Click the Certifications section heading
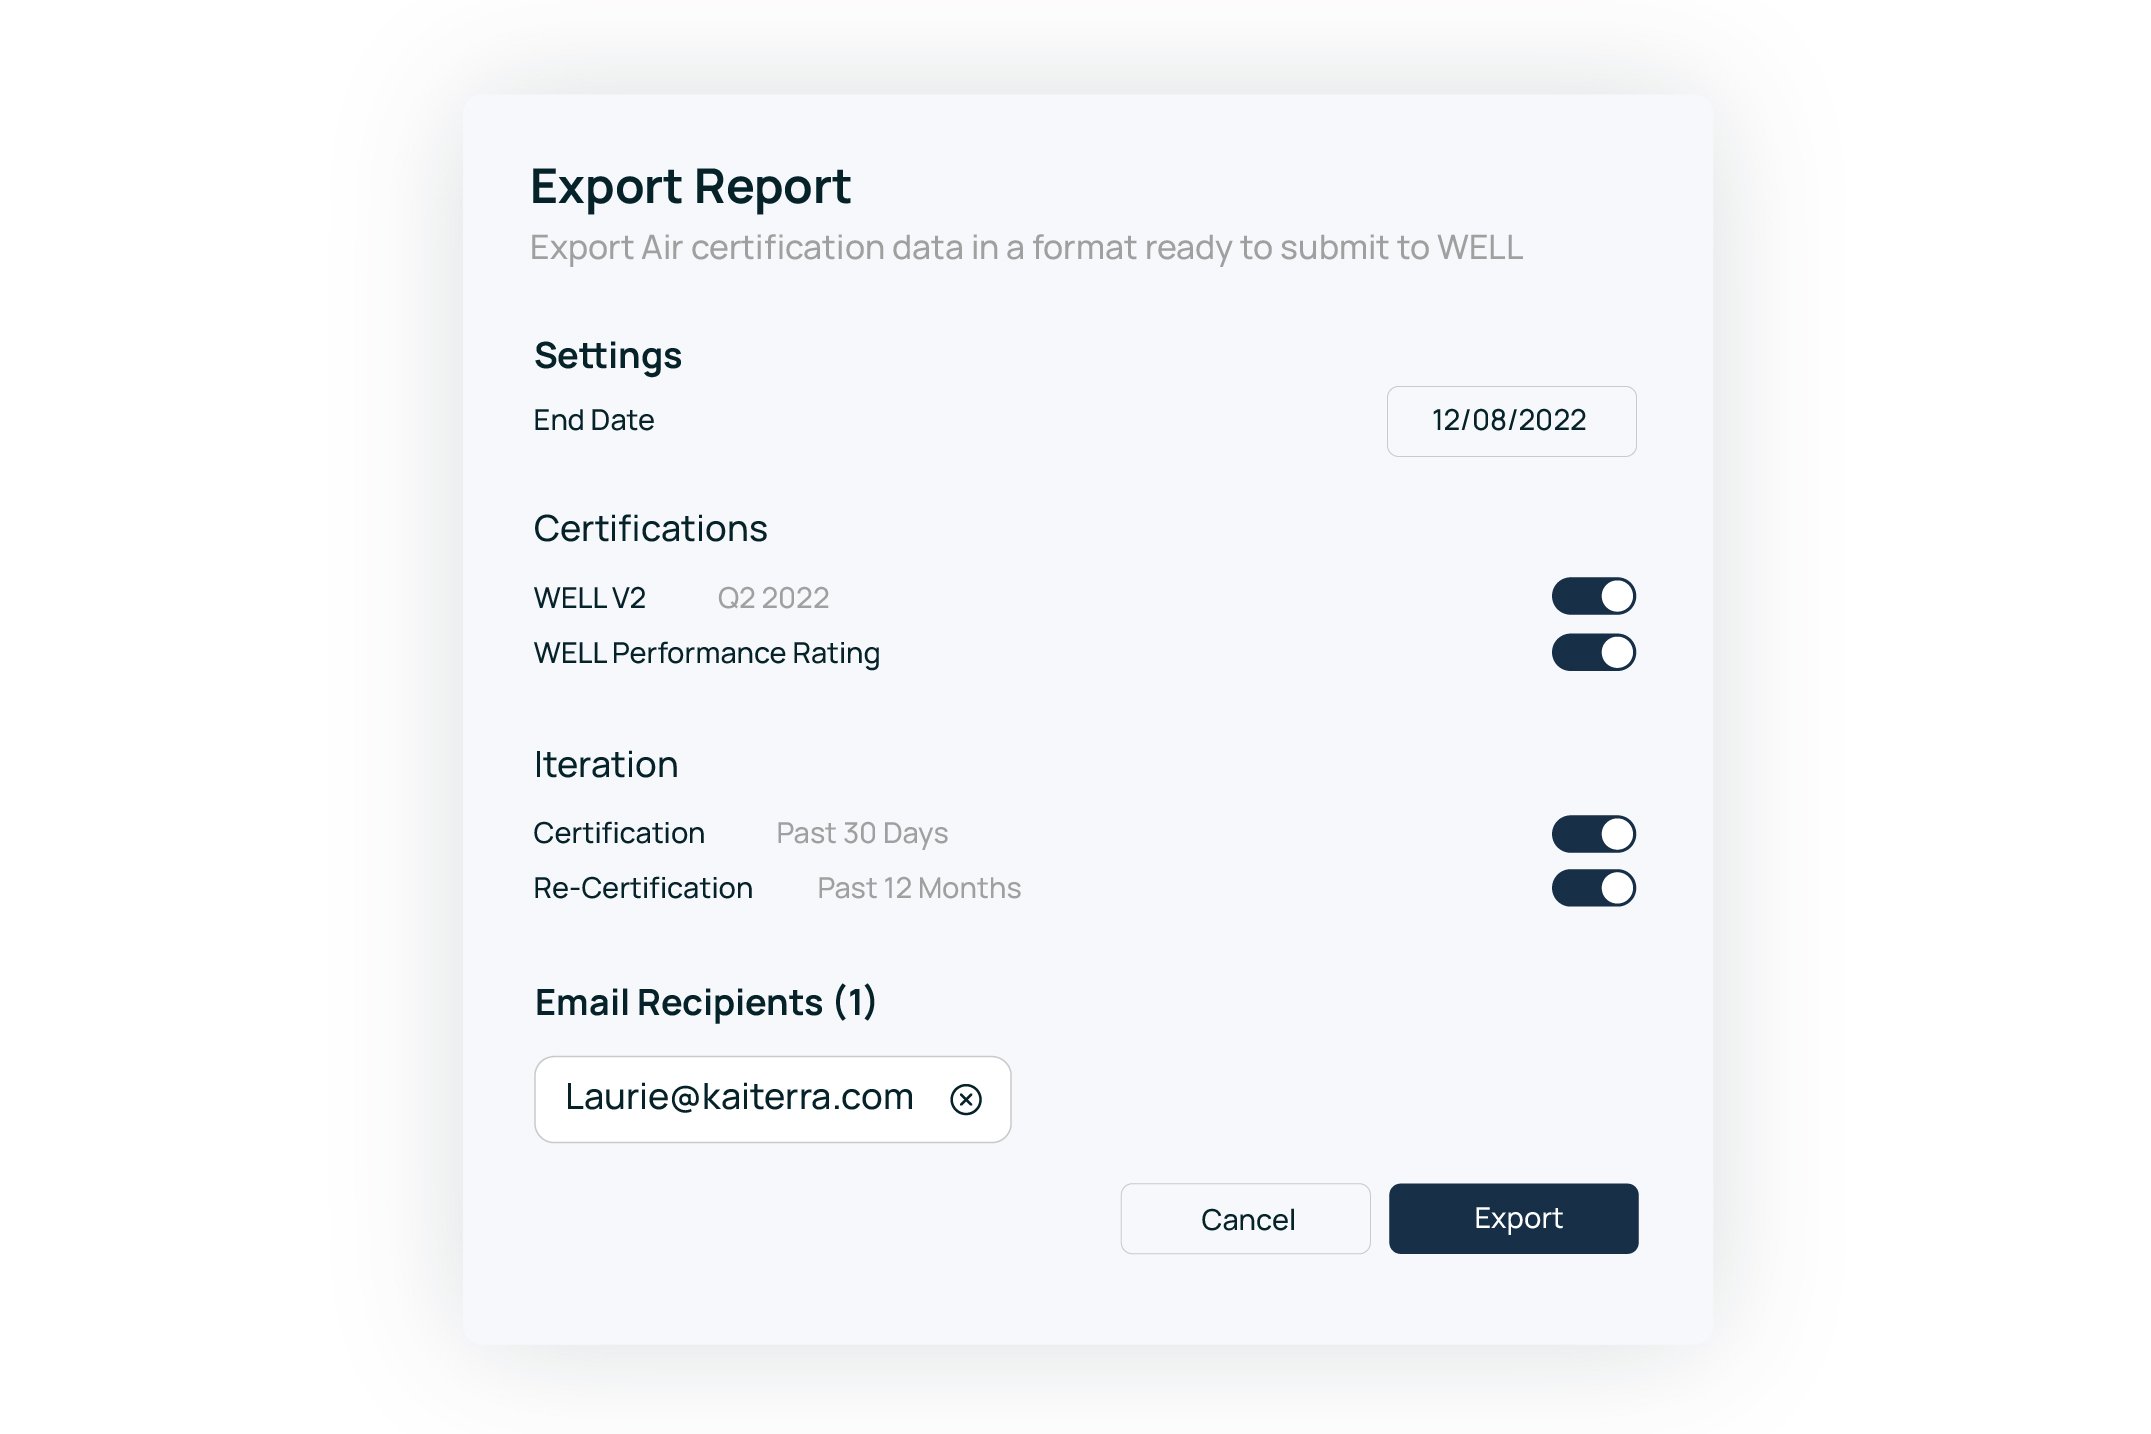This screenshot has width=2151, height=1434. 650,529
